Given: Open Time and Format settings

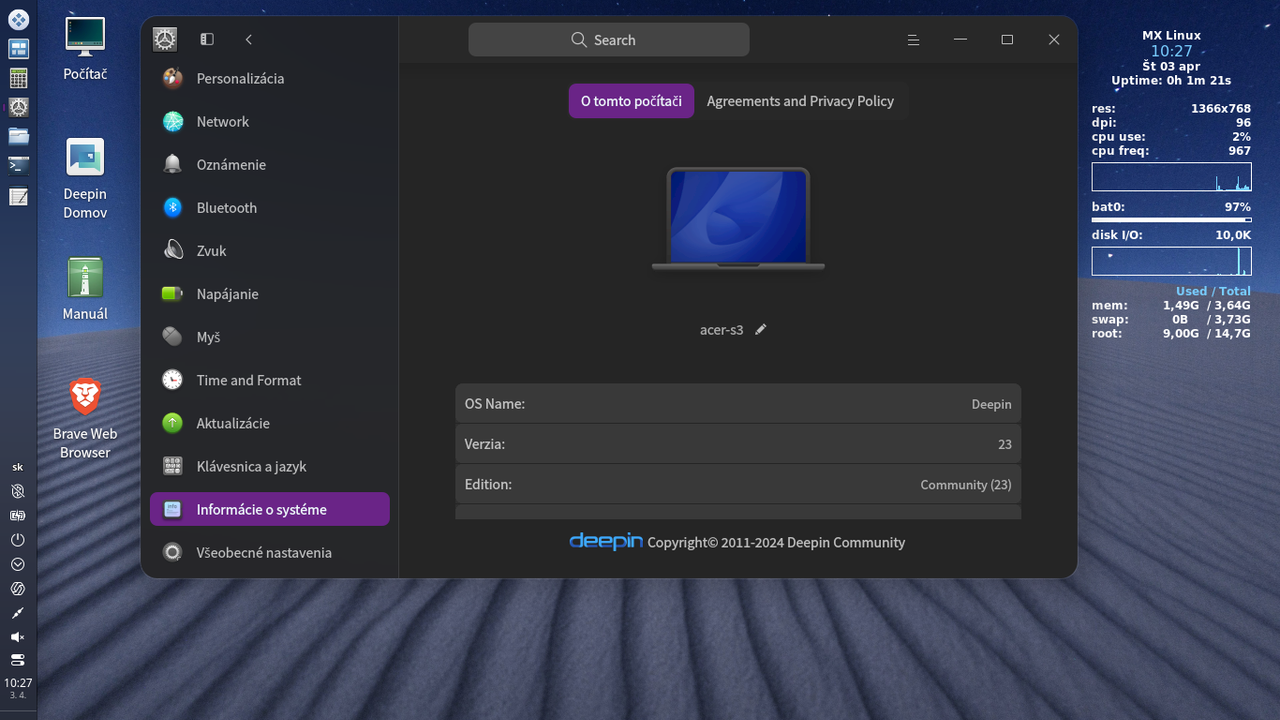Looking at the screenshot, I should [269, 379].
